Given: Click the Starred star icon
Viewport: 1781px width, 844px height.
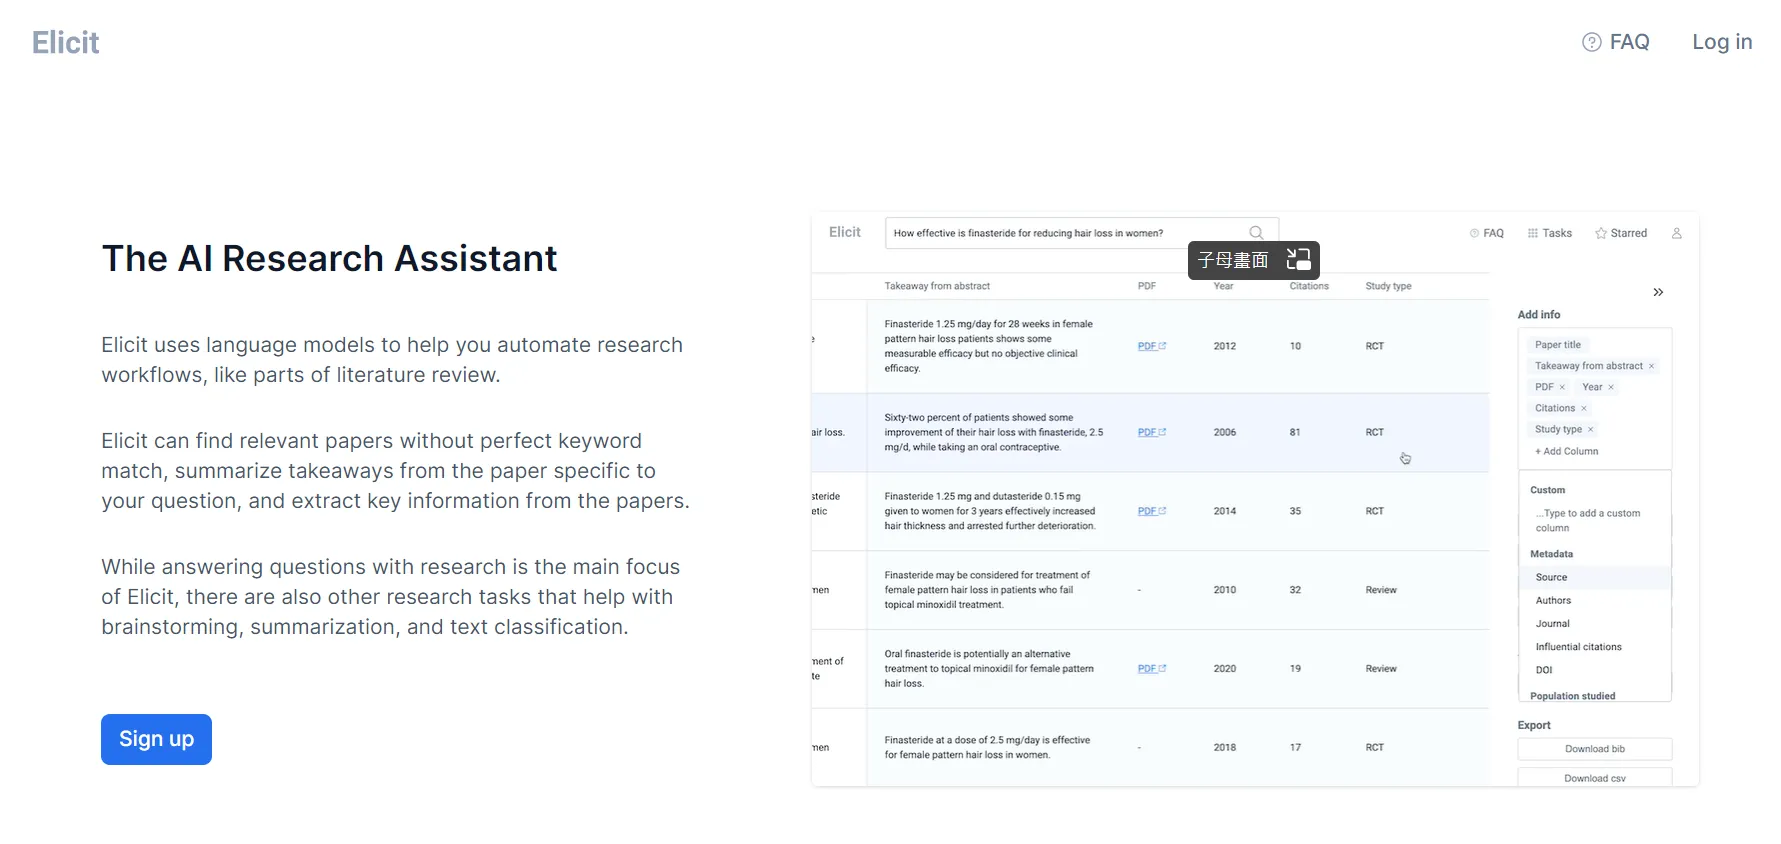Looking at the screenshot, I should (1601, 233).
